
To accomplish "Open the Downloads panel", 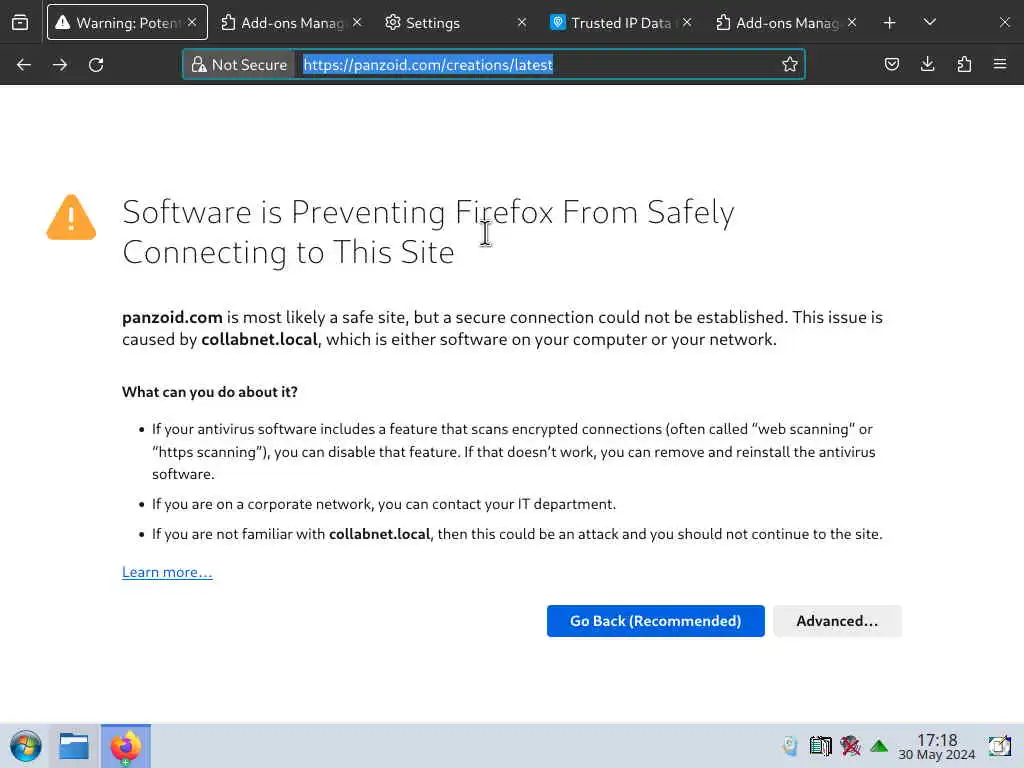I will 928,65.
